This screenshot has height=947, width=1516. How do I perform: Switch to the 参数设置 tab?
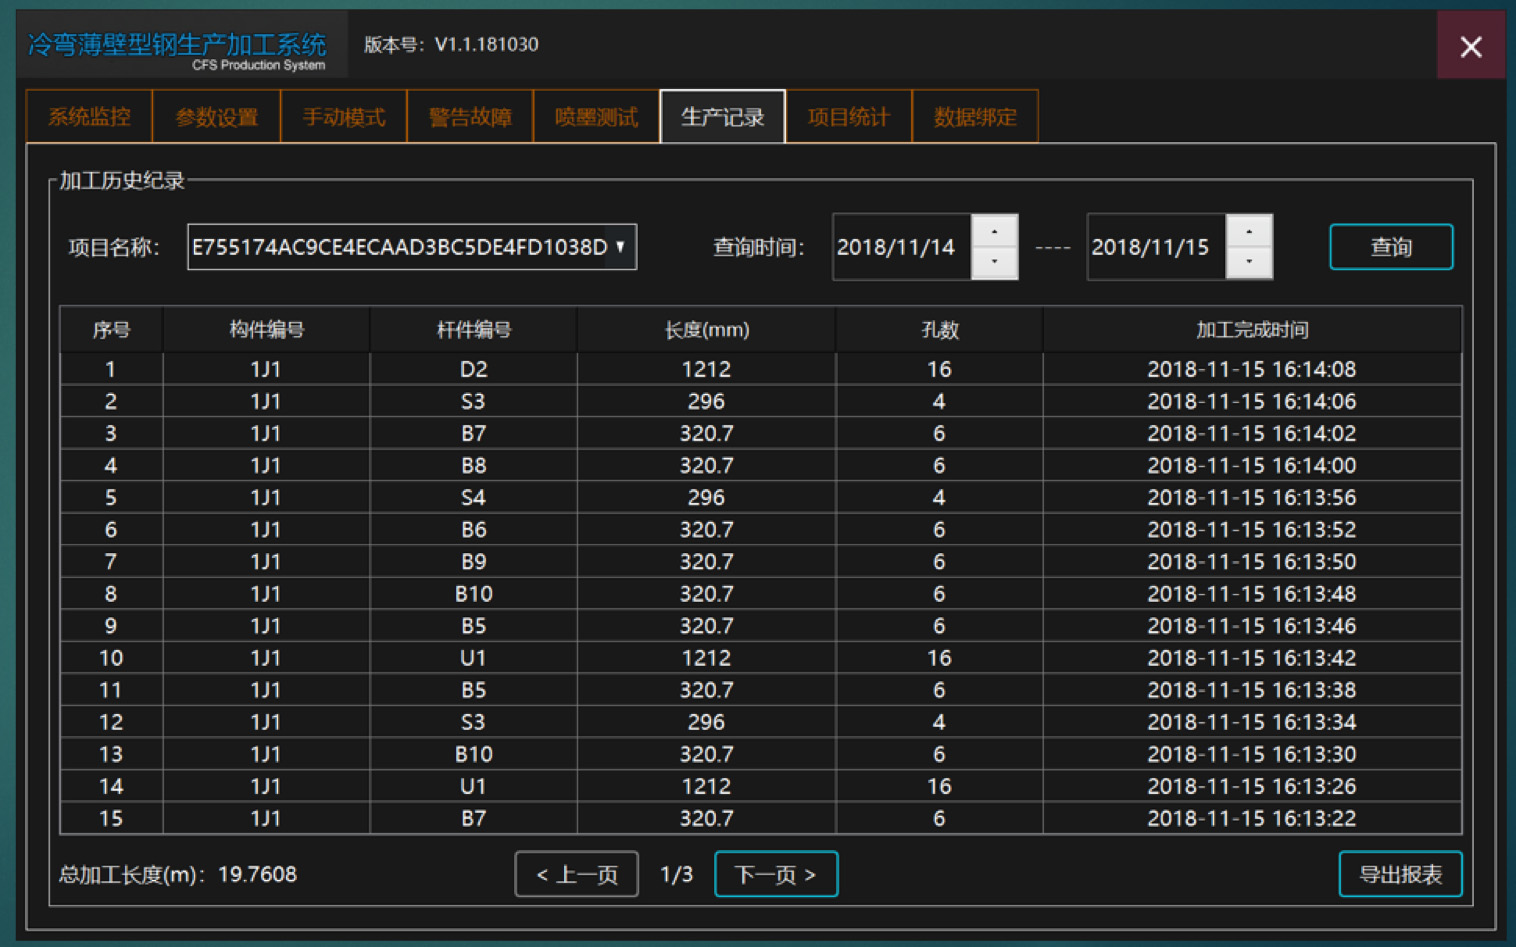point(216,117)
